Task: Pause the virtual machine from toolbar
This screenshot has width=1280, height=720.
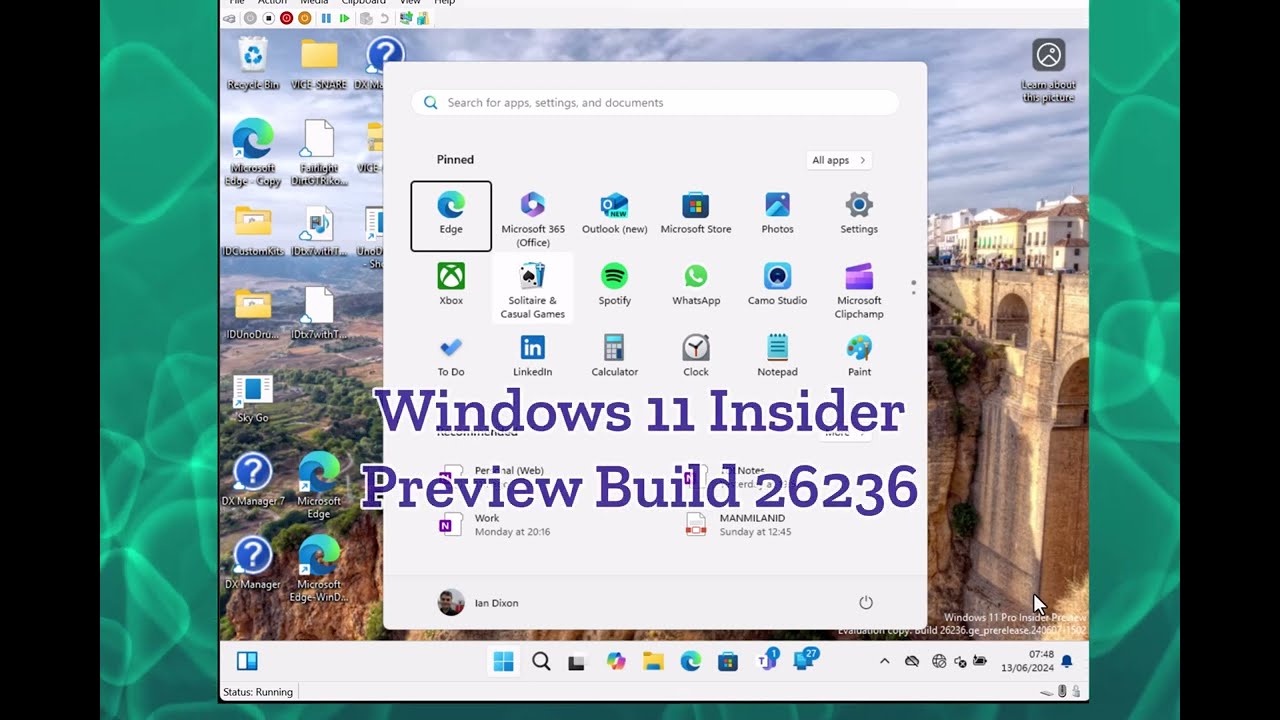Action: pyautogui.click(x=326, y=18)
